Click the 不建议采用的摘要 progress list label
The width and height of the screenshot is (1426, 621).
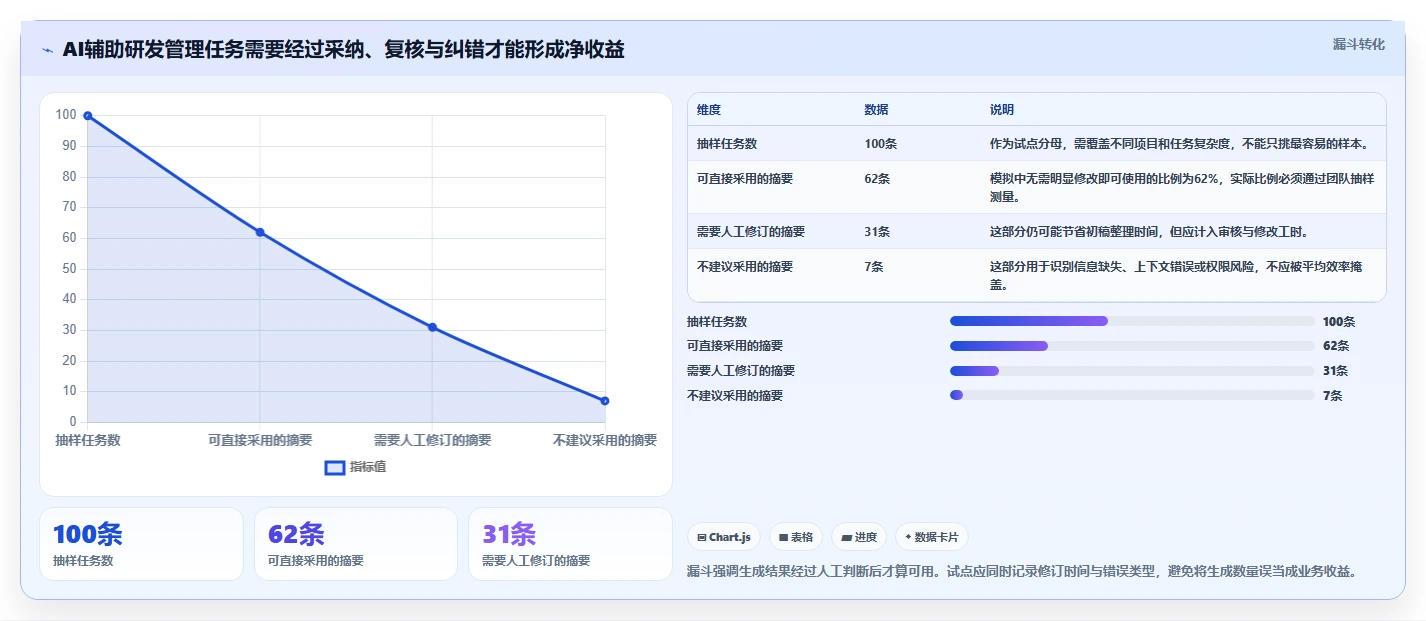pos(735,396)
